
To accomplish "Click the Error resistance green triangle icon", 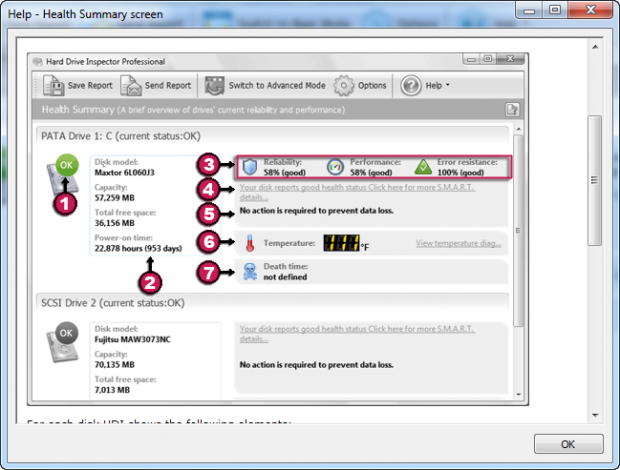I will point(423,167).
